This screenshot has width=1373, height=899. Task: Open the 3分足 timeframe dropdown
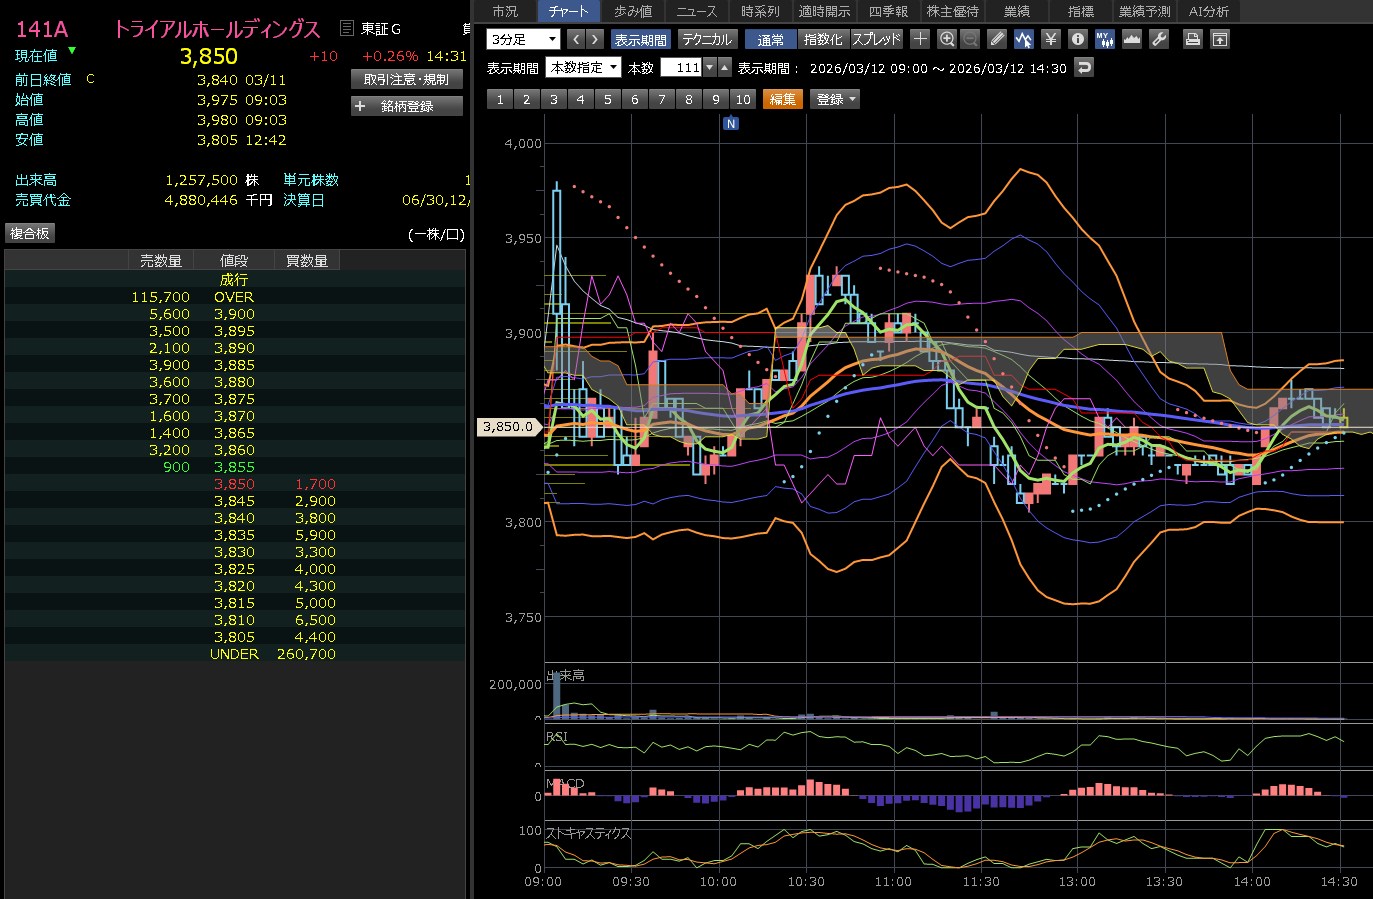click(x=523, y=39)
